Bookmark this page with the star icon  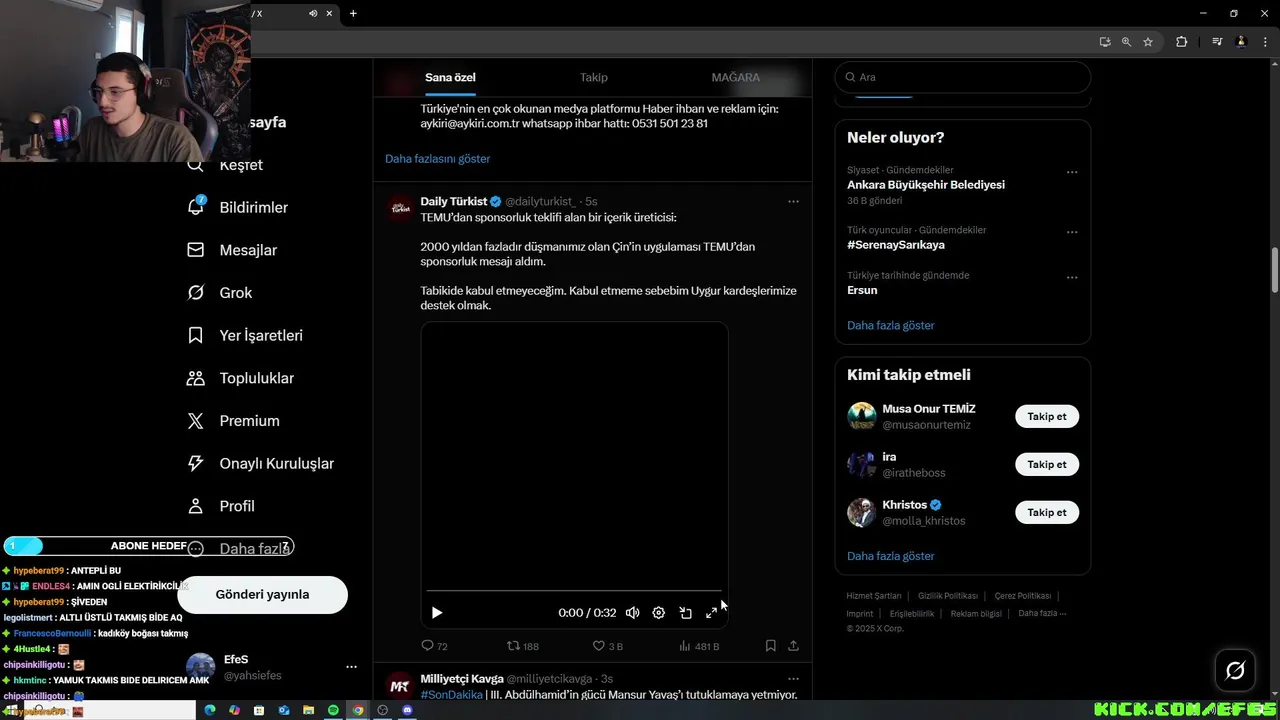pos(1148,42)
